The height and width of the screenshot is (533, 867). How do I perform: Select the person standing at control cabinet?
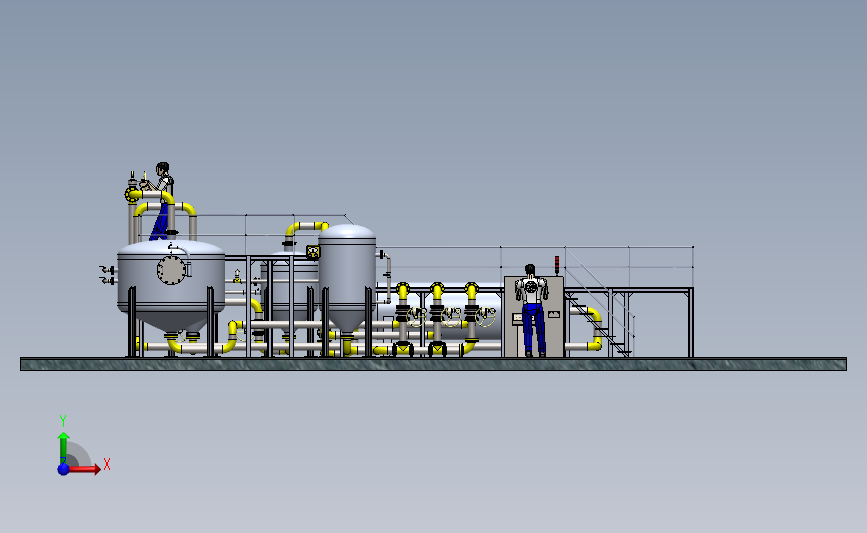[x=531, y=310]
